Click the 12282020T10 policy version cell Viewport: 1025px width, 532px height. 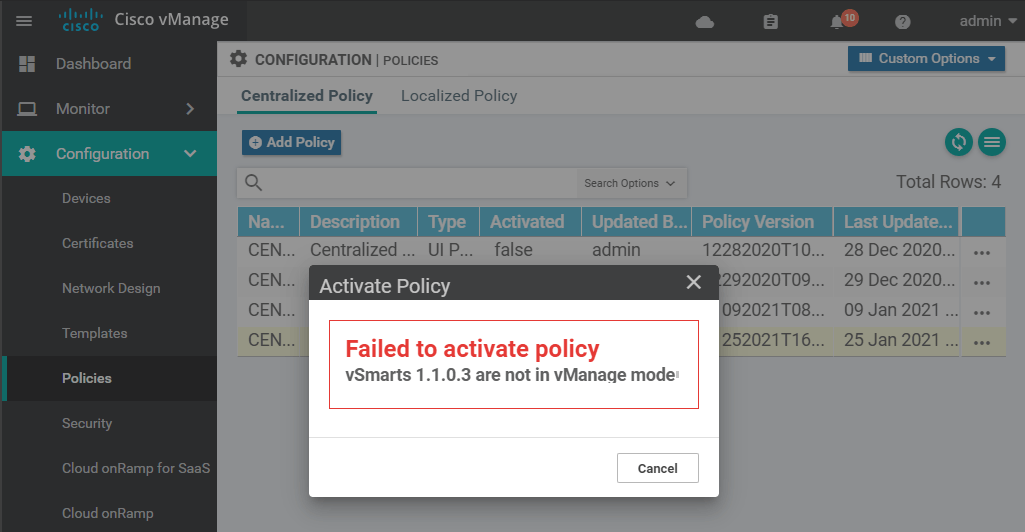coord(763,250)
